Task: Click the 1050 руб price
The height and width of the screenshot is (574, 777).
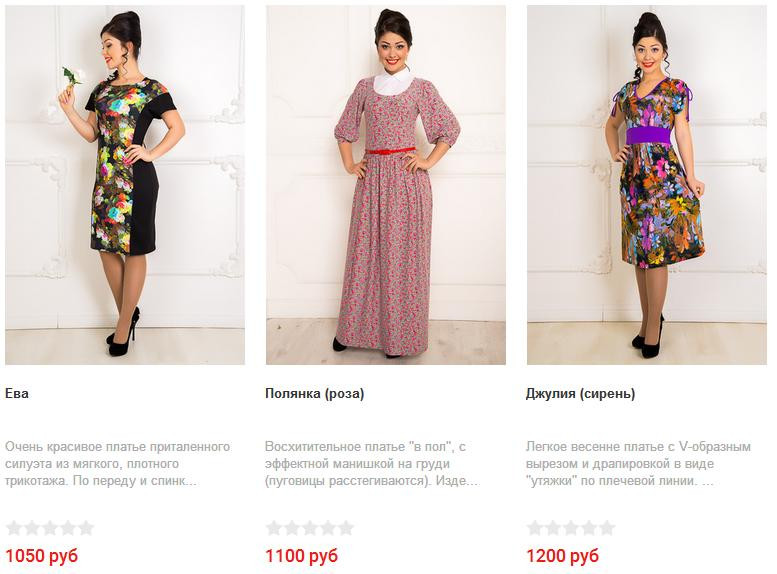Action: coord(42,556)
